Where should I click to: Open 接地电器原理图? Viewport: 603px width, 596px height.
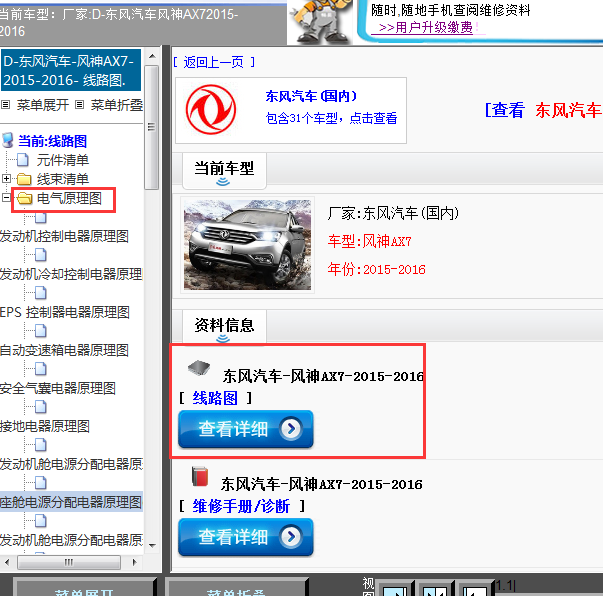pos(45,426)
